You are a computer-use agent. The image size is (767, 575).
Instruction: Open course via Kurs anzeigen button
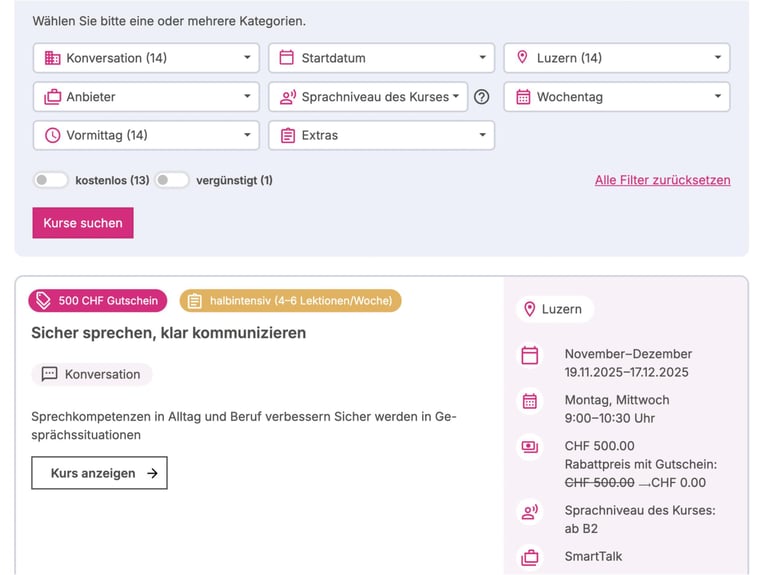pyautogui.click(x=99, y=473)
